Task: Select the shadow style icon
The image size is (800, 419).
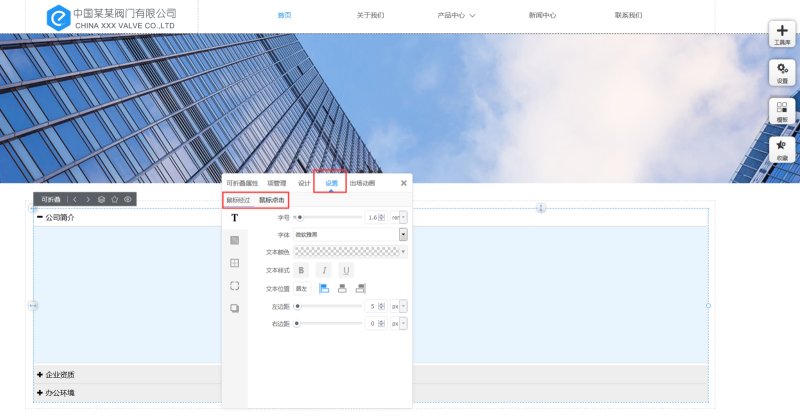Action: pyautogui.click(x=234, y=309)
